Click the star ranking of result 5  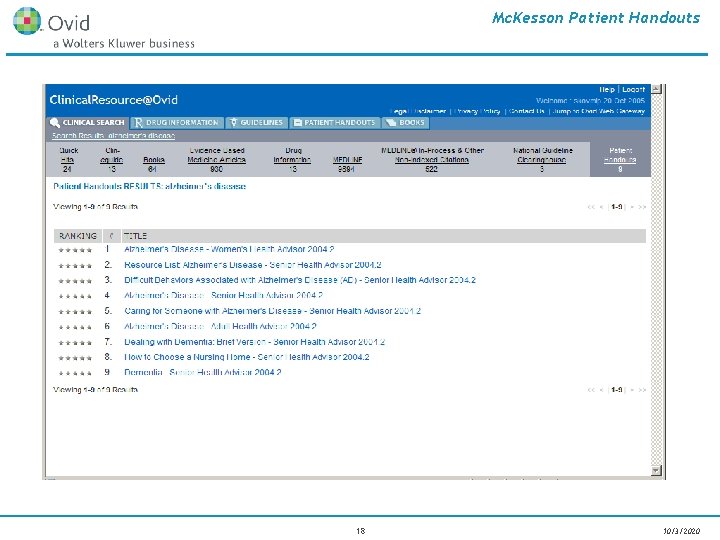click(75, 312)
